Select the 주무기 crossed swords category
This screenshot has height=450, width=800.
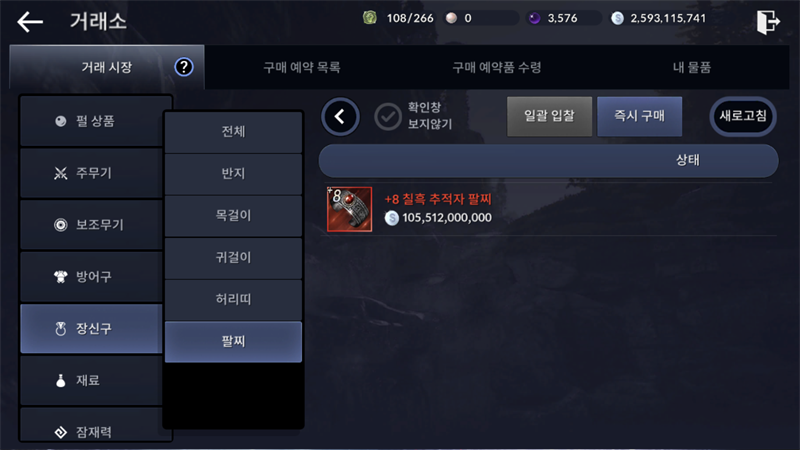tap(92, 173)
